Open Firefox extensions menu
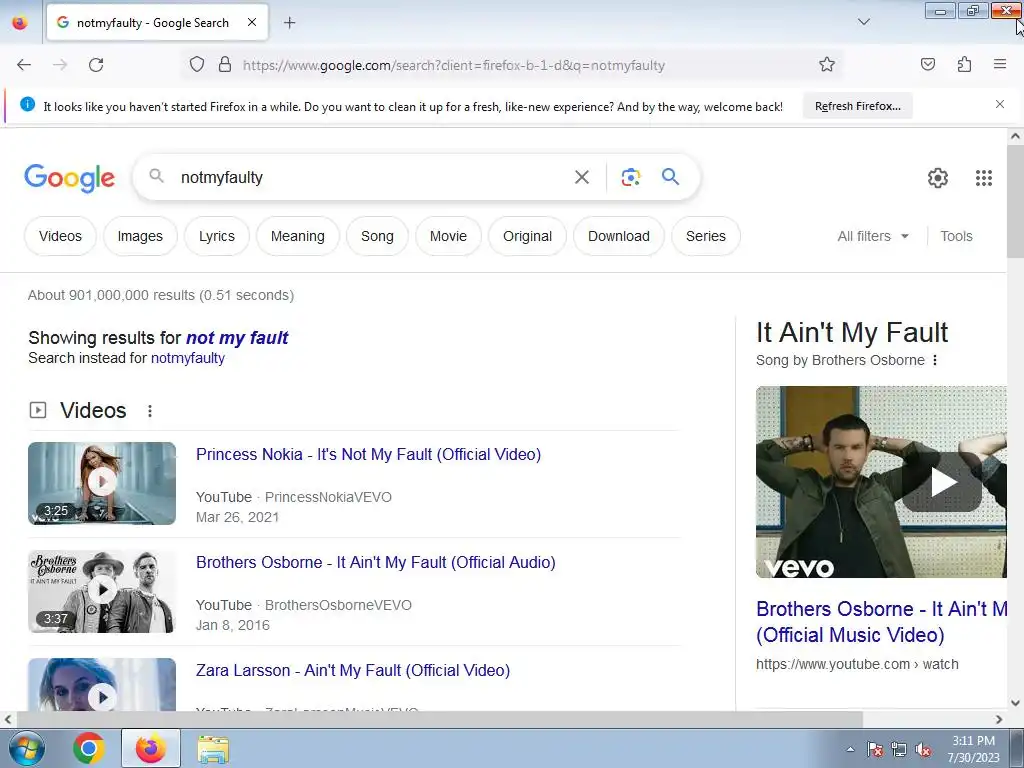Image resolution: width=1024 pixels, height=768 pixels. tap(964, 65)
